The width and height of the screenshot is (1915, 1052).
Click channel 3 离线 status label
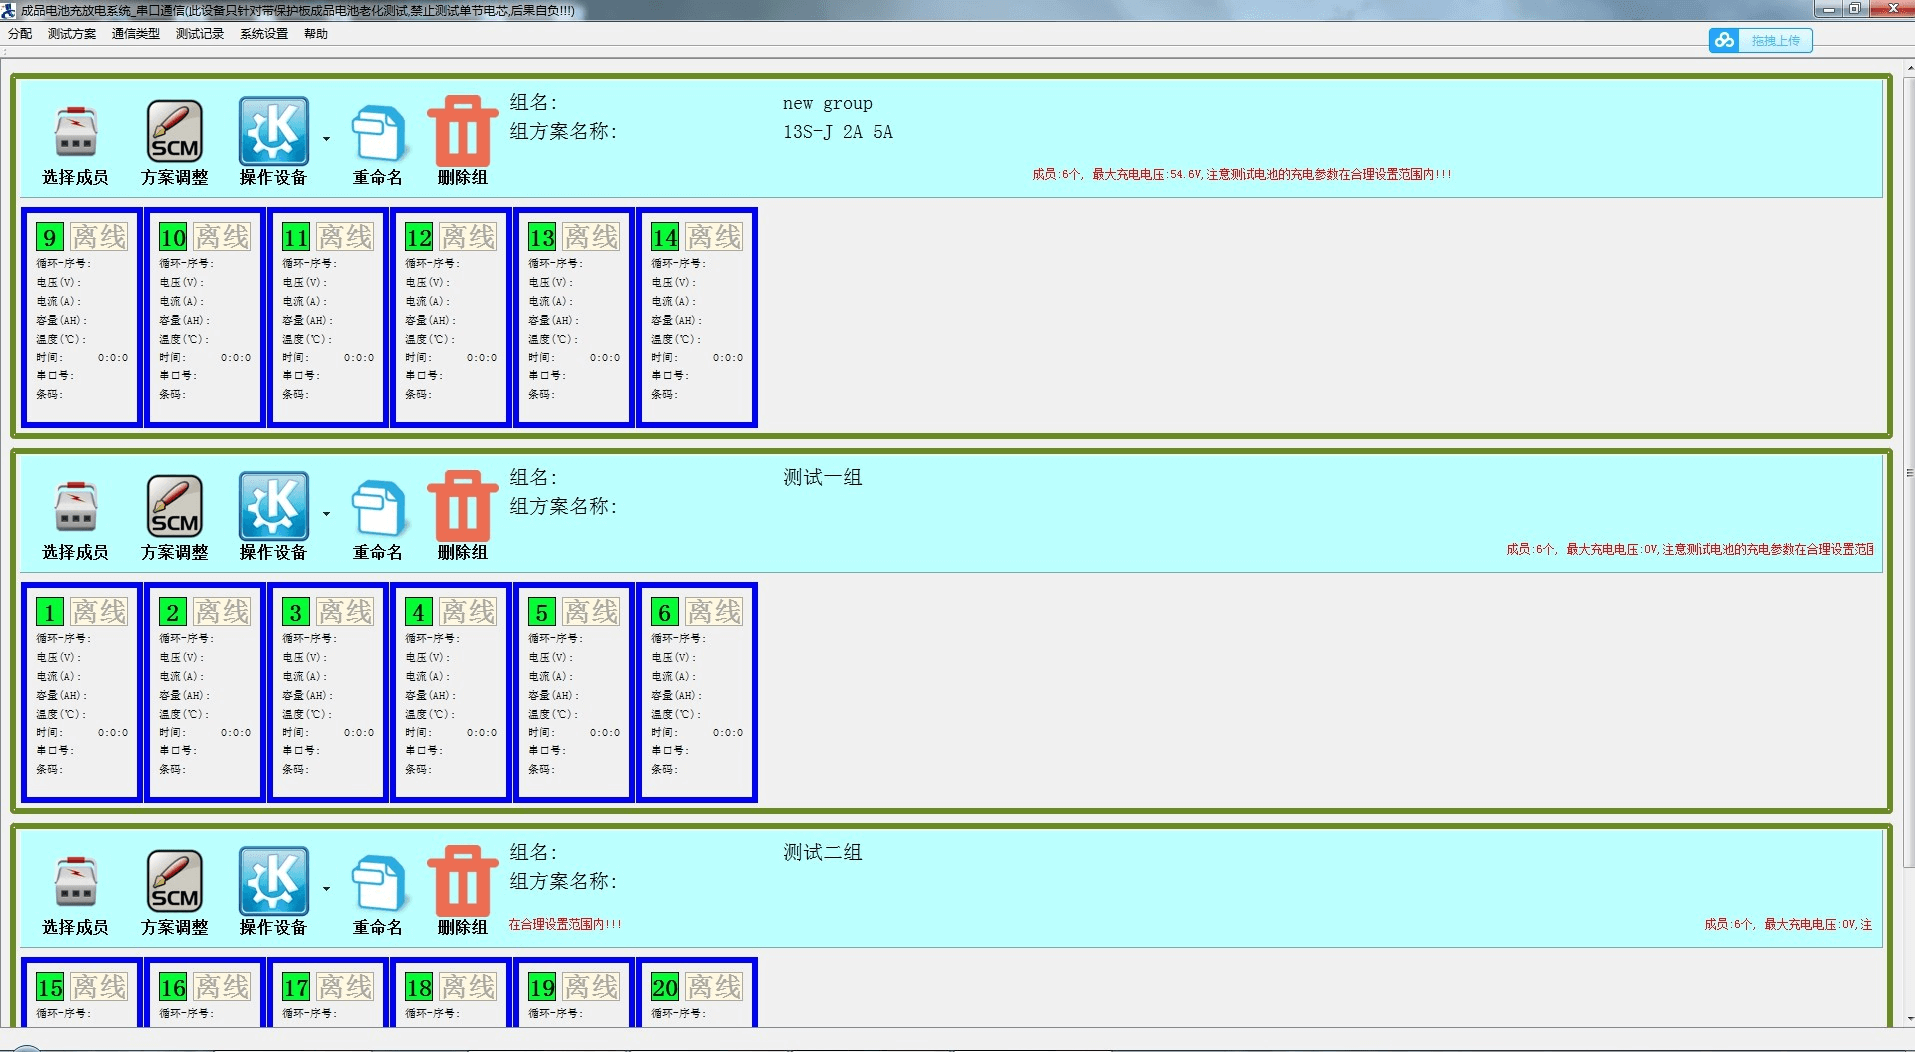[x=345, y=612]
